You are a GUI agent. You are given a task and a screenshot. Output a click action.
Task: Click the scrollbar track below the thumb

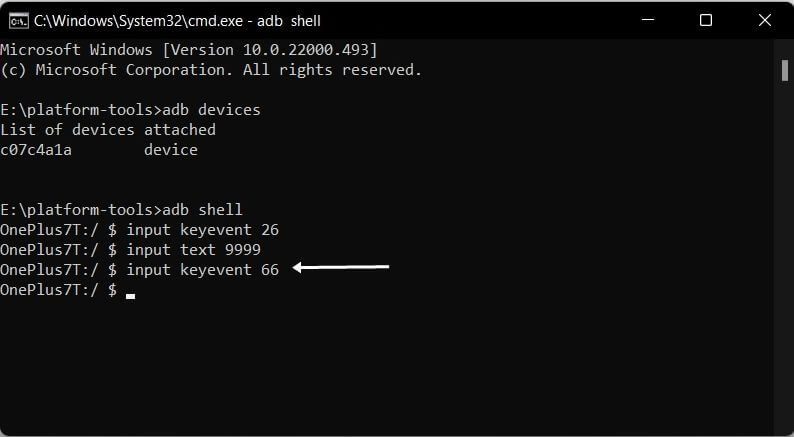785,250
